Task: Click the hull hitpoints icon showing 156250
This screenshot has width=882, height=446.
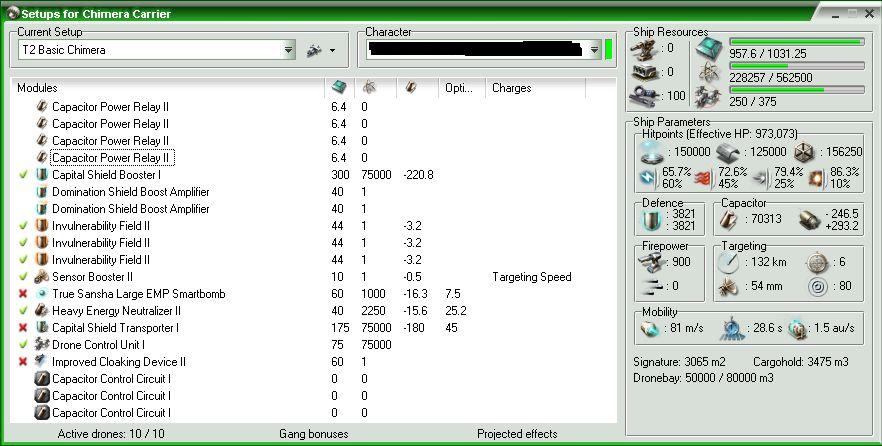Action: click(805, 152)
